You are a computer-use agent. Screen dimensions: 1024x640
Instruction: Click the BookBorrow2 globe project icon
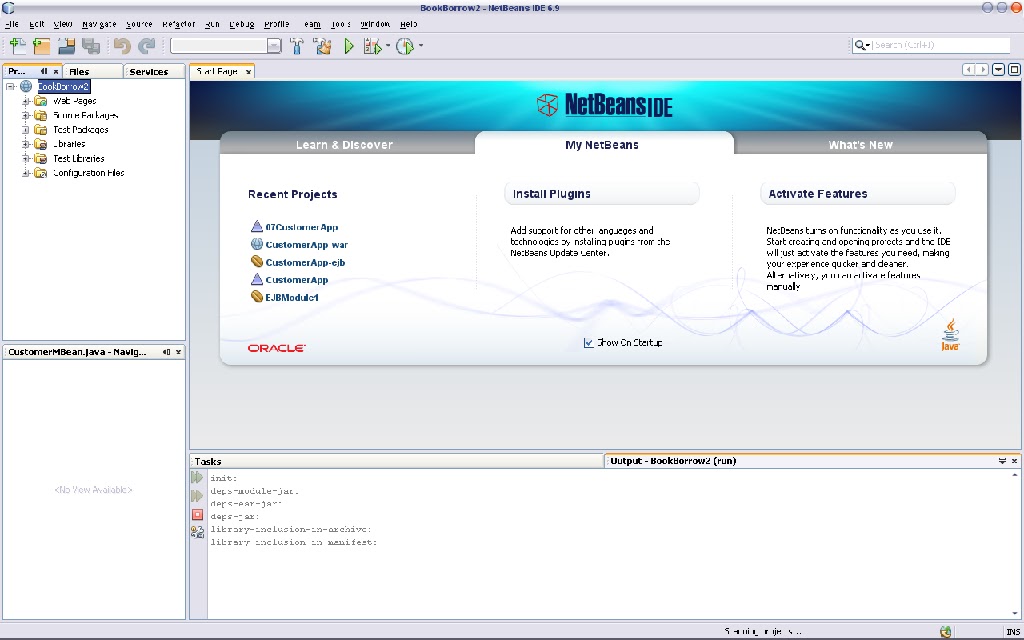tap(26, 86)
